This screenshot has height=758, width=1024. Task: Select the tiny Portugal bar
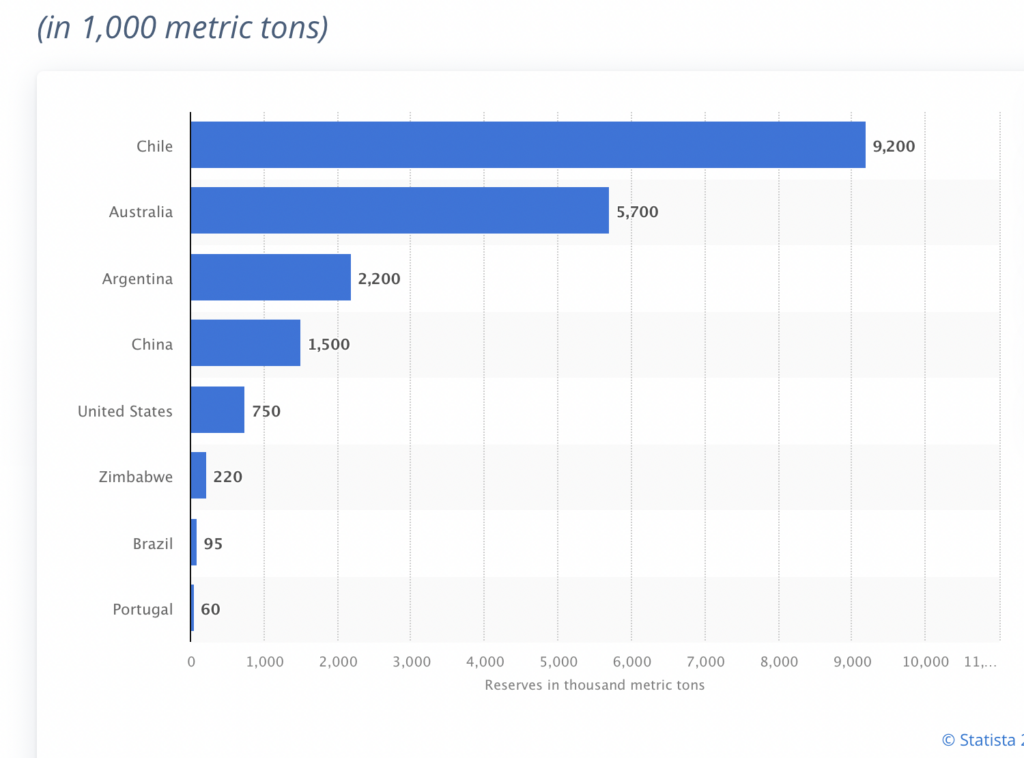pos(192,609)
